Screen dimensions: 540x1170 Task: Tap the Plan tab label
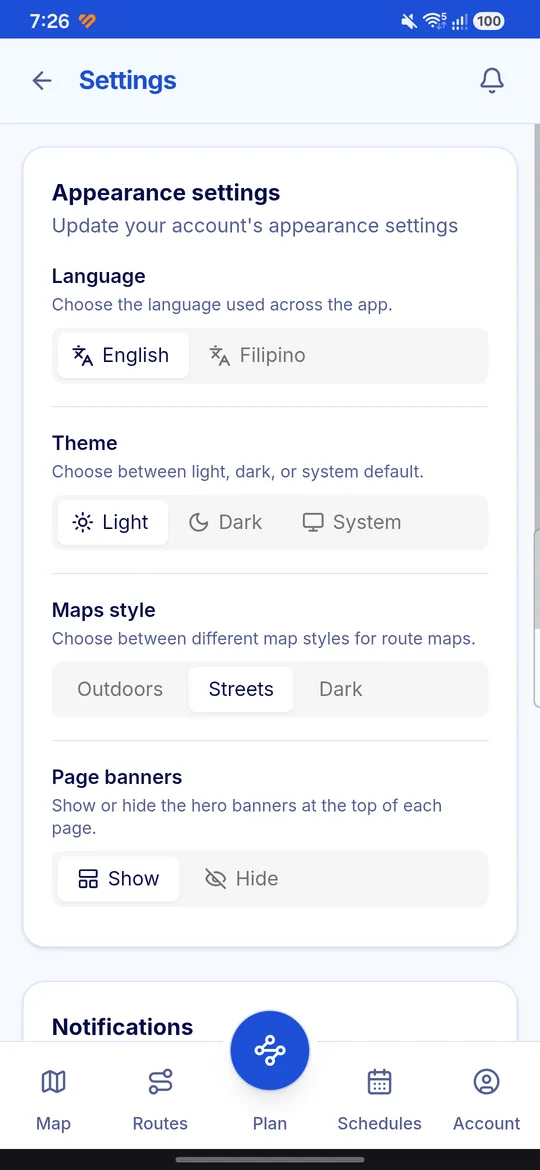[270, 1123]
